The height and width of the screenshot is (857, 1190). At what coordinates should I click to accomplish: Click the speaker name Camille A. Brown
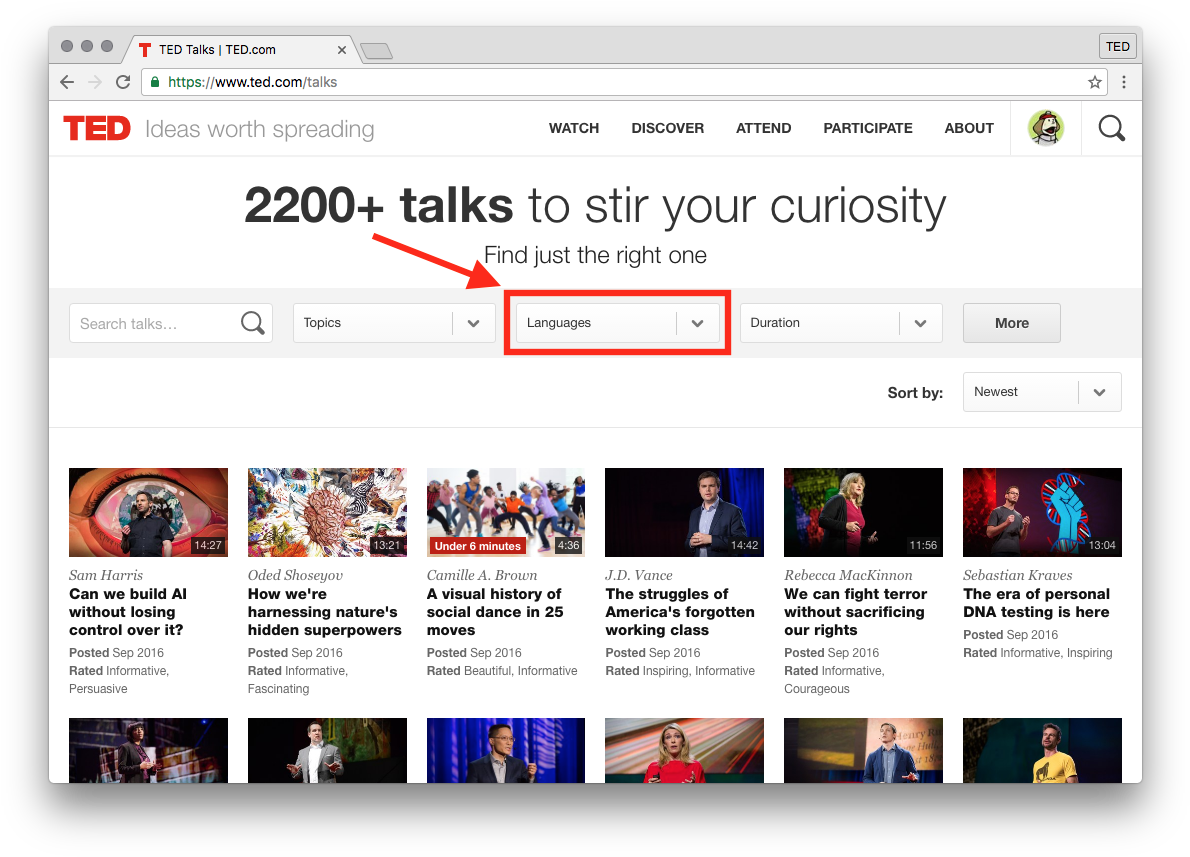482,575
